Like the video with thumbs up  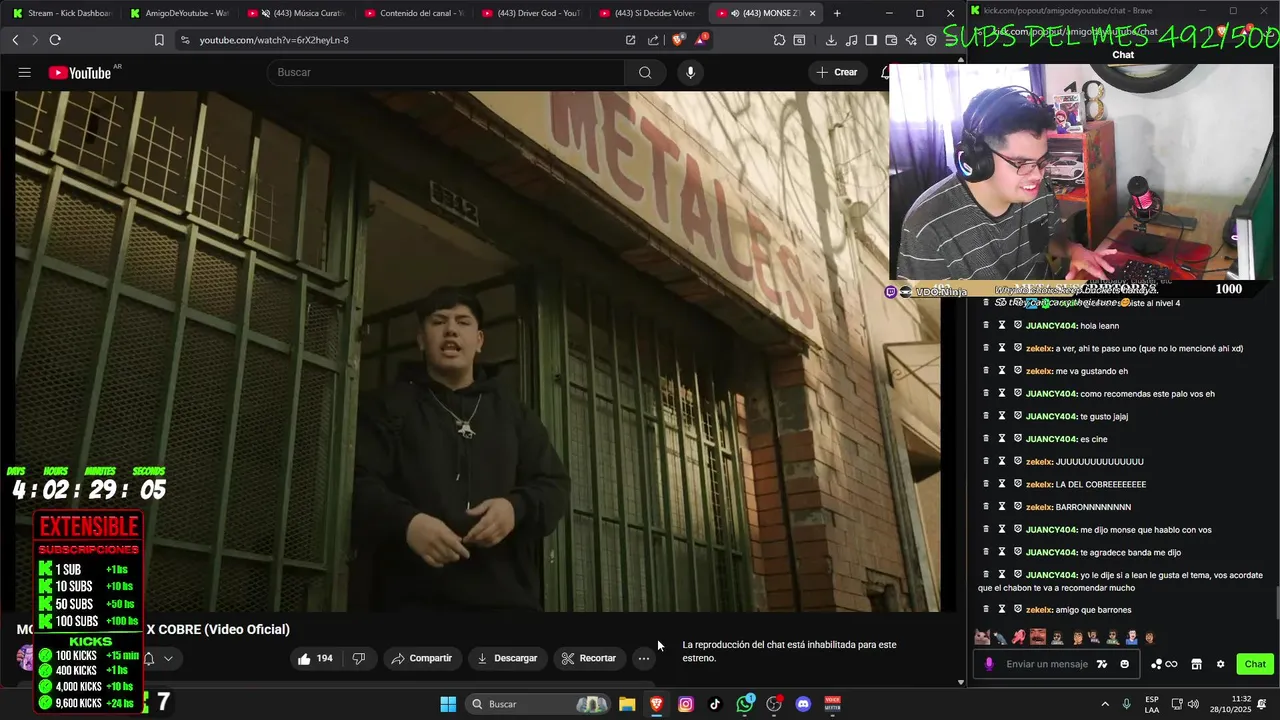coord(315,658)
